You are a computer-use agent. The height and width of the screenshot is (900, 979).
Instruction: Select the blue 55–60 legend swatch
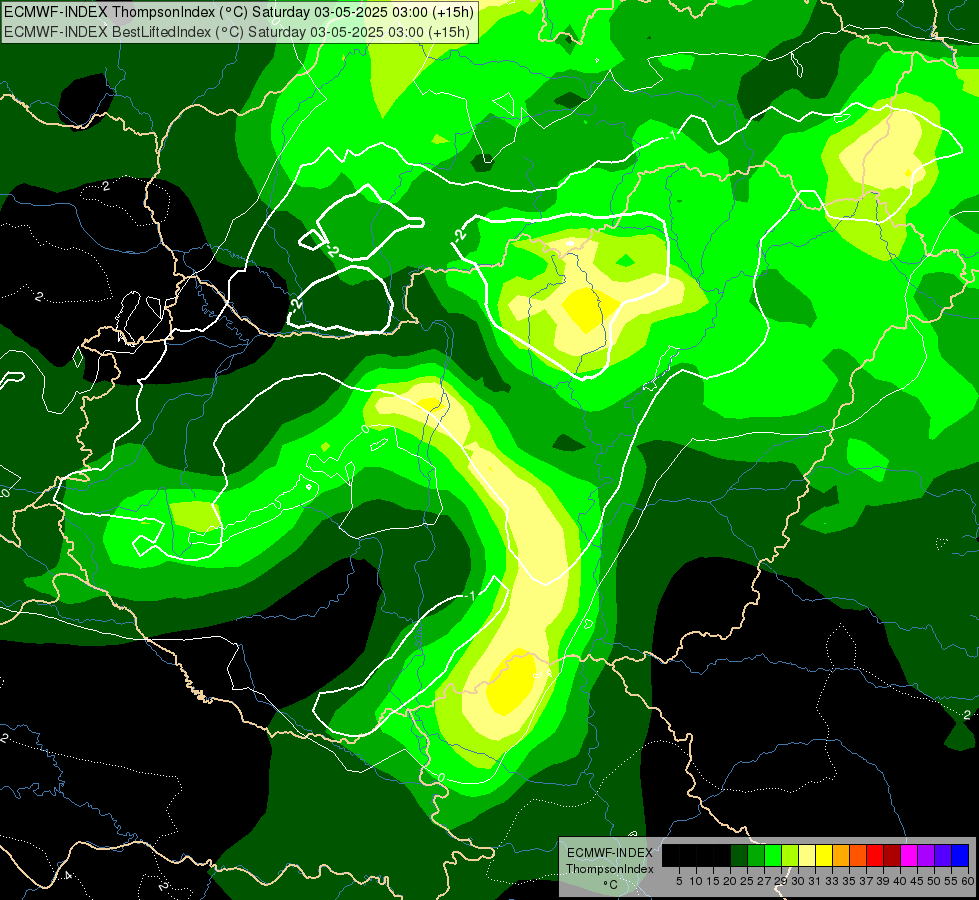[x=960, y=855]
